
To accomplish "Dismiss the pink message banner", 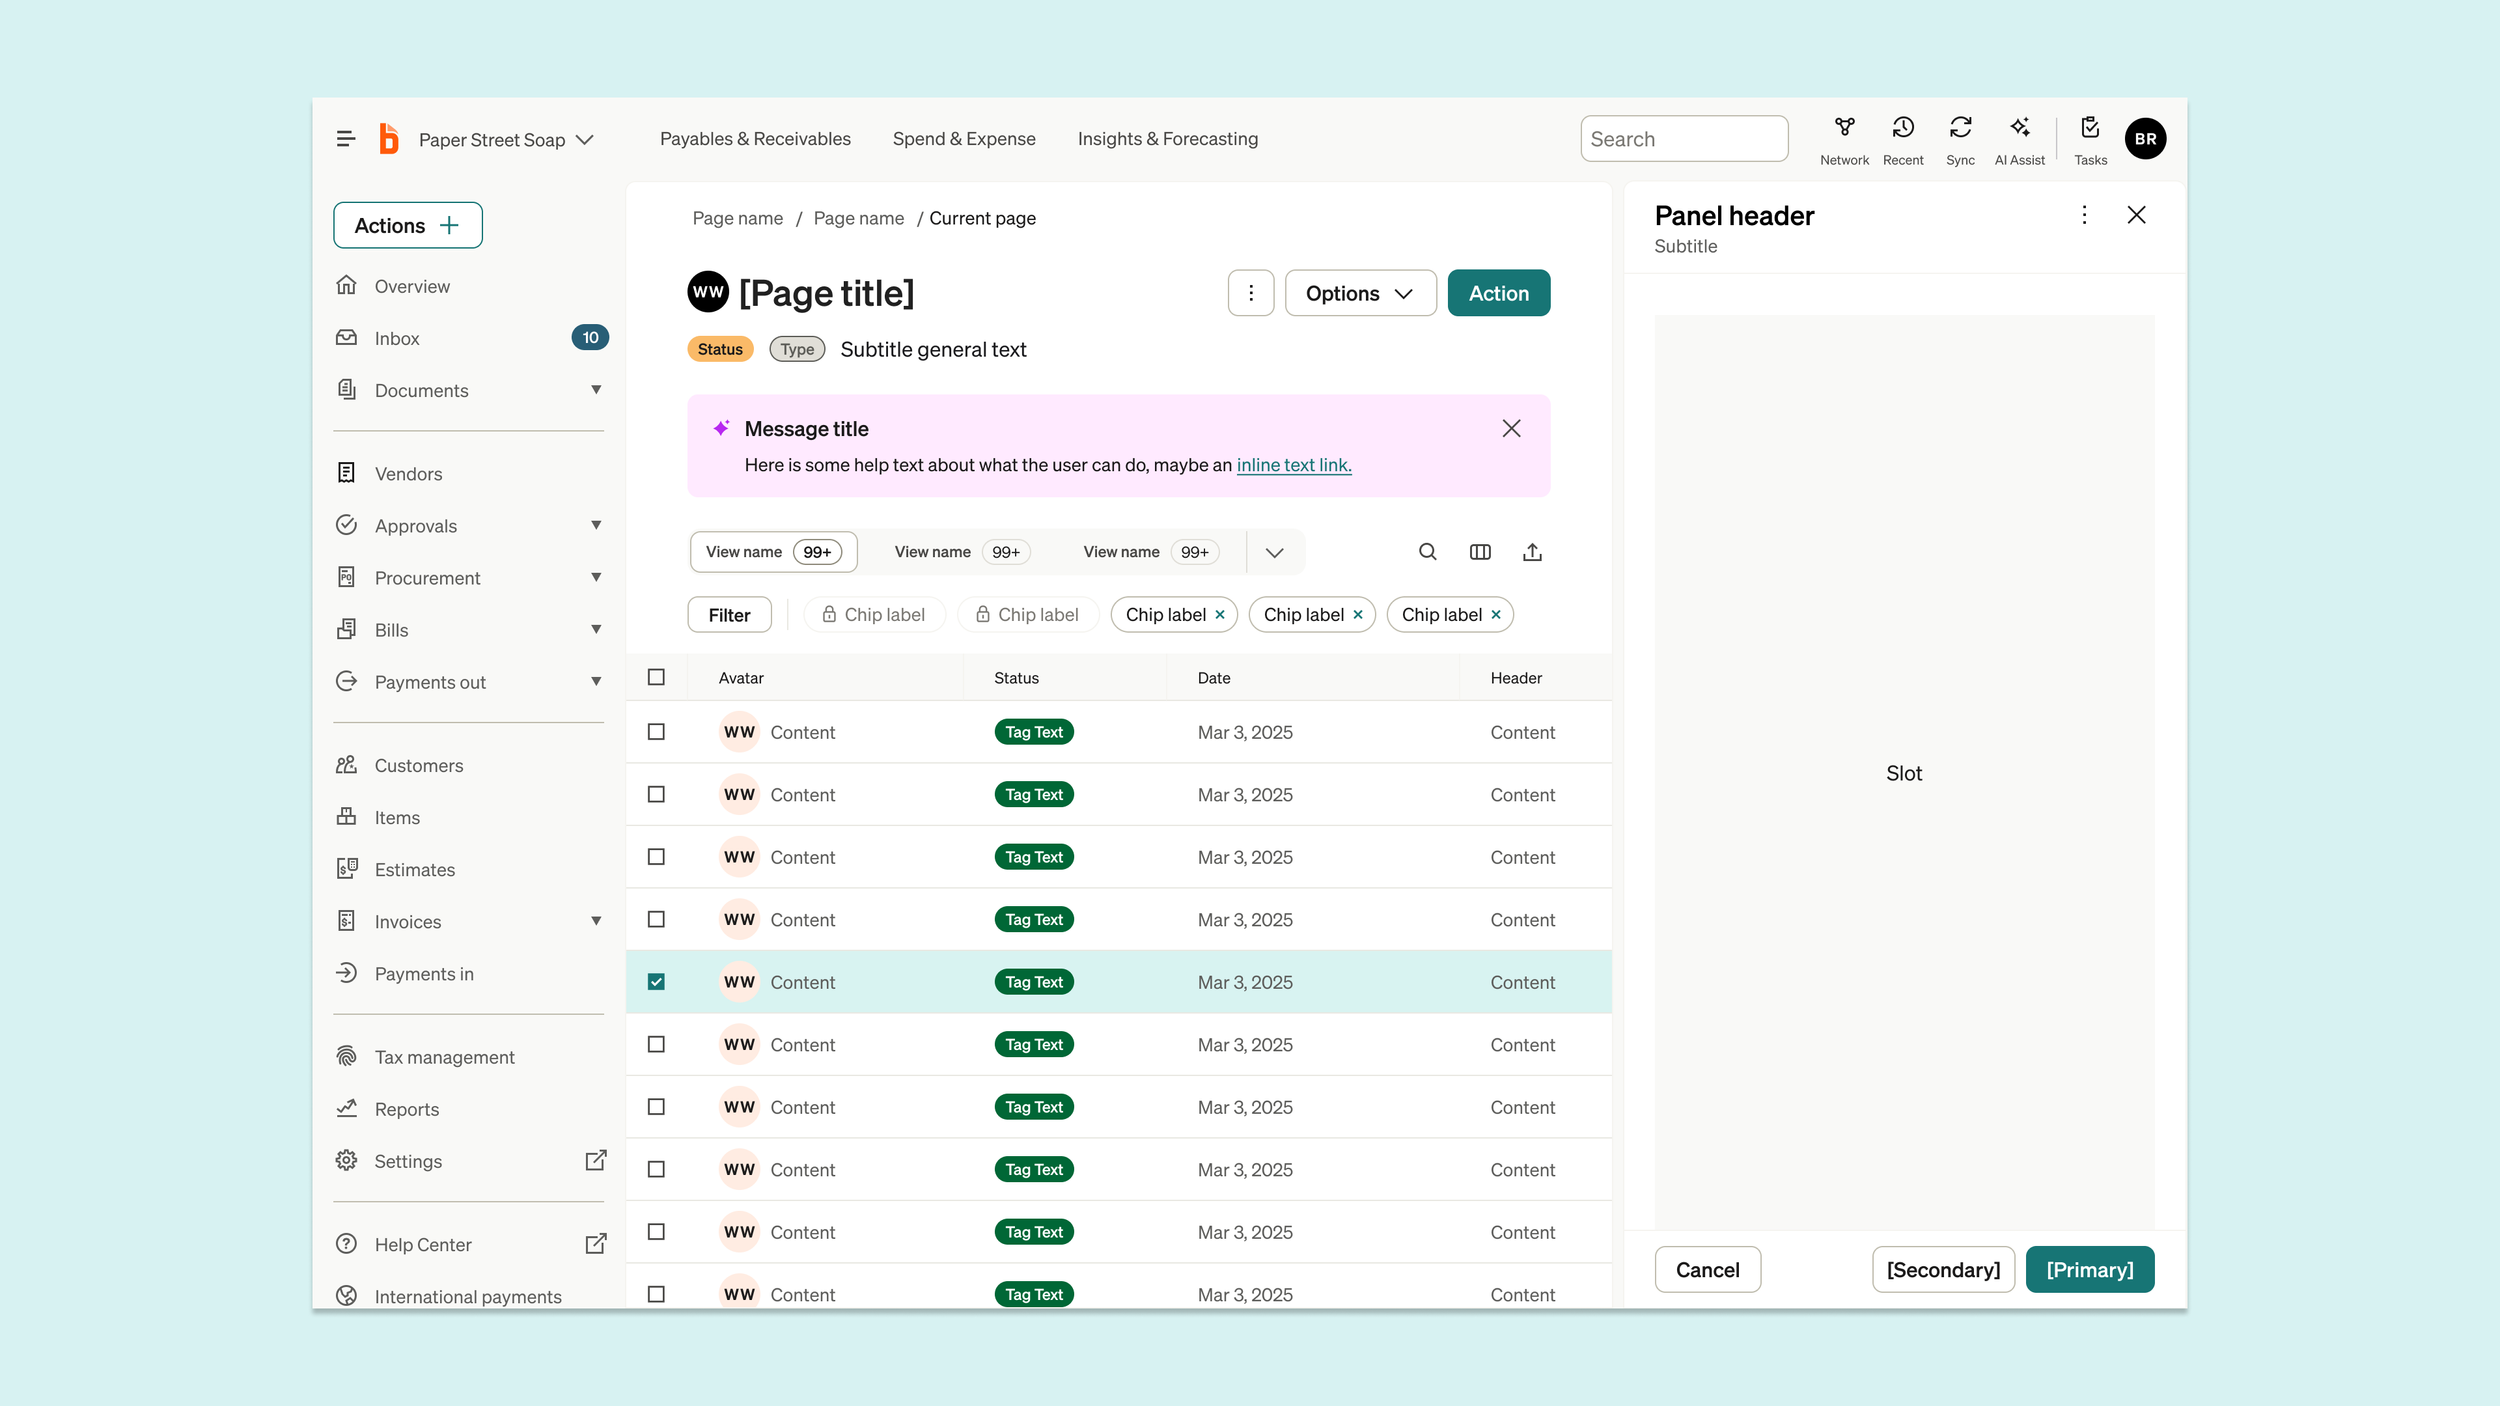I will coord(1511,429).
